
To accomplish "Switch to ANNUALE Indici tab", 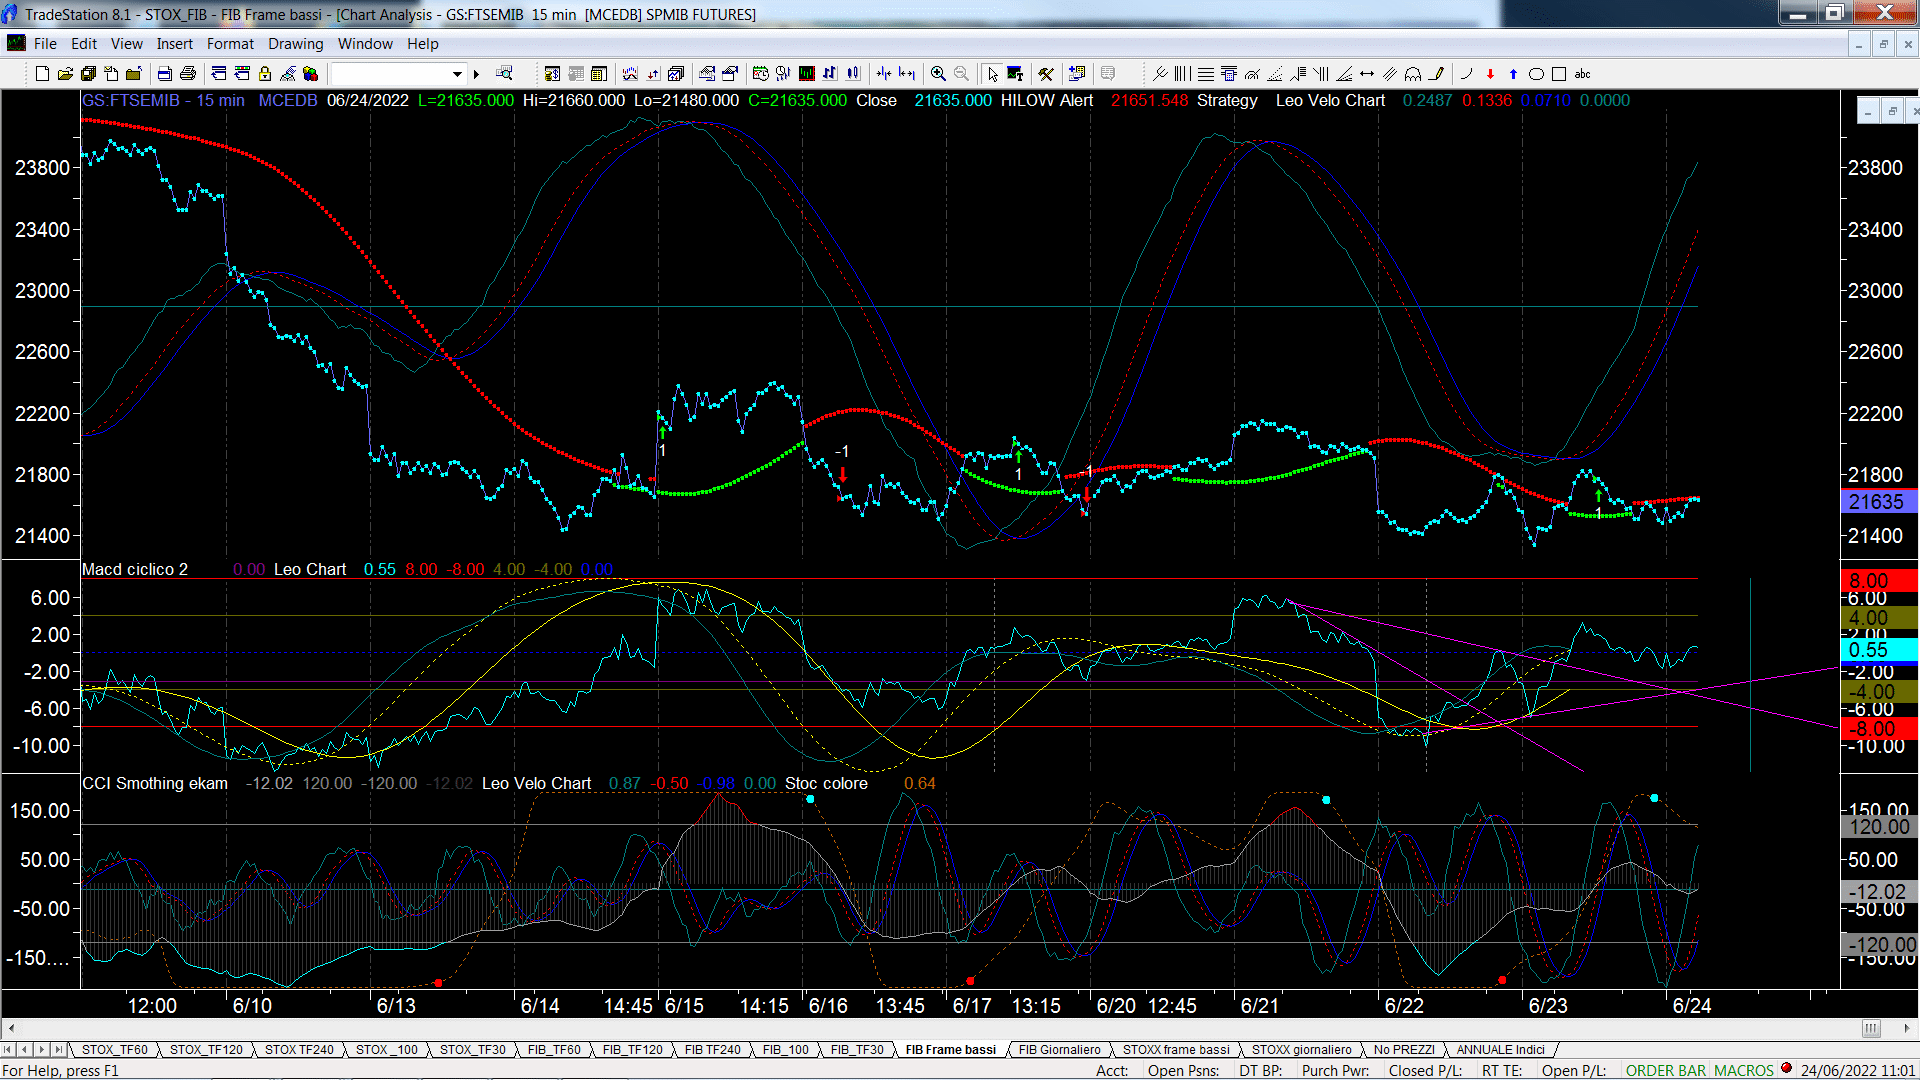I will [x=1501, y=1050].
